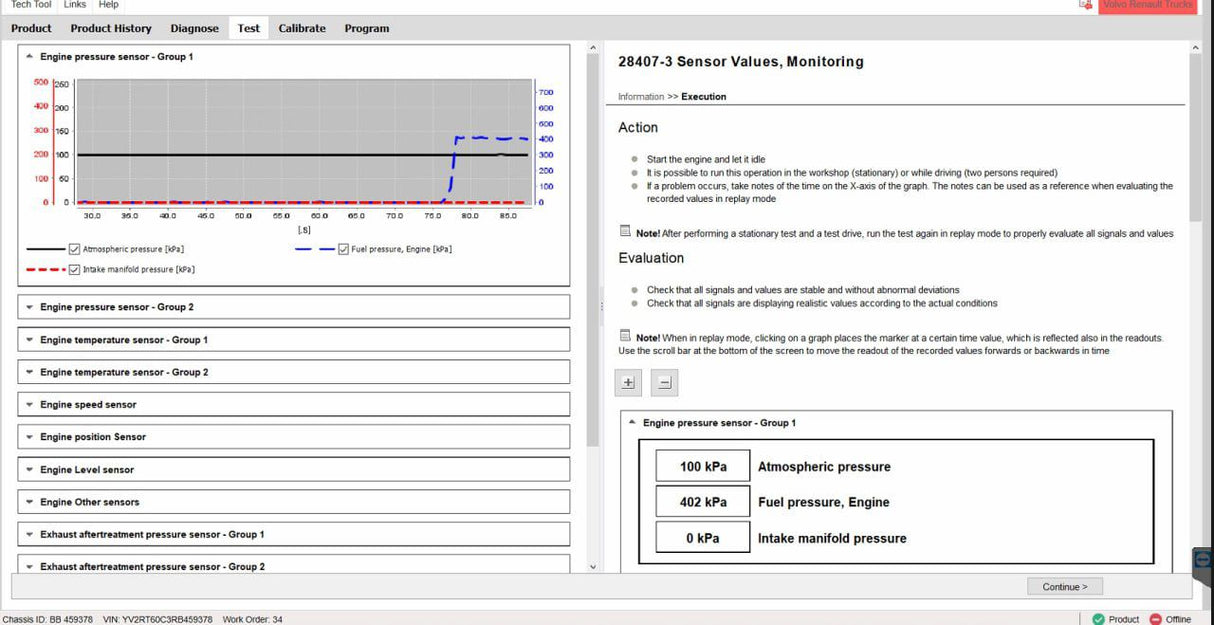Click the blue panel icon on the right edge

pyautogui.click(x=1203, y=559)
